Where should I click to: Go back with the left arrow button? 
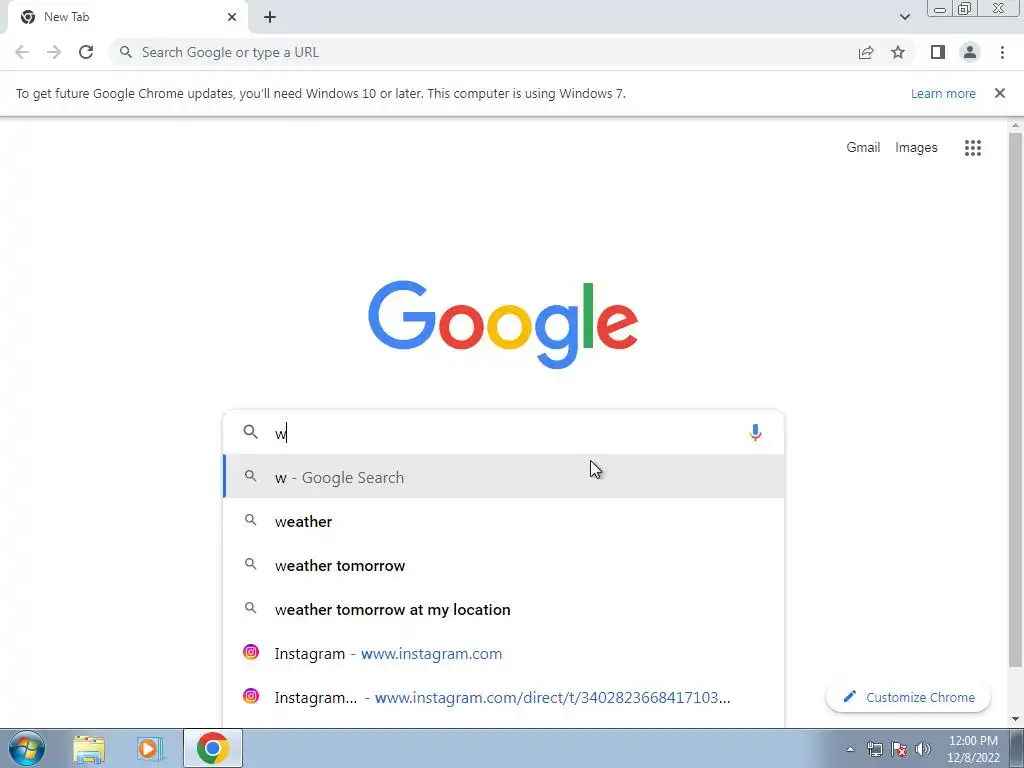pyautogui.click(x=22, y=52)
